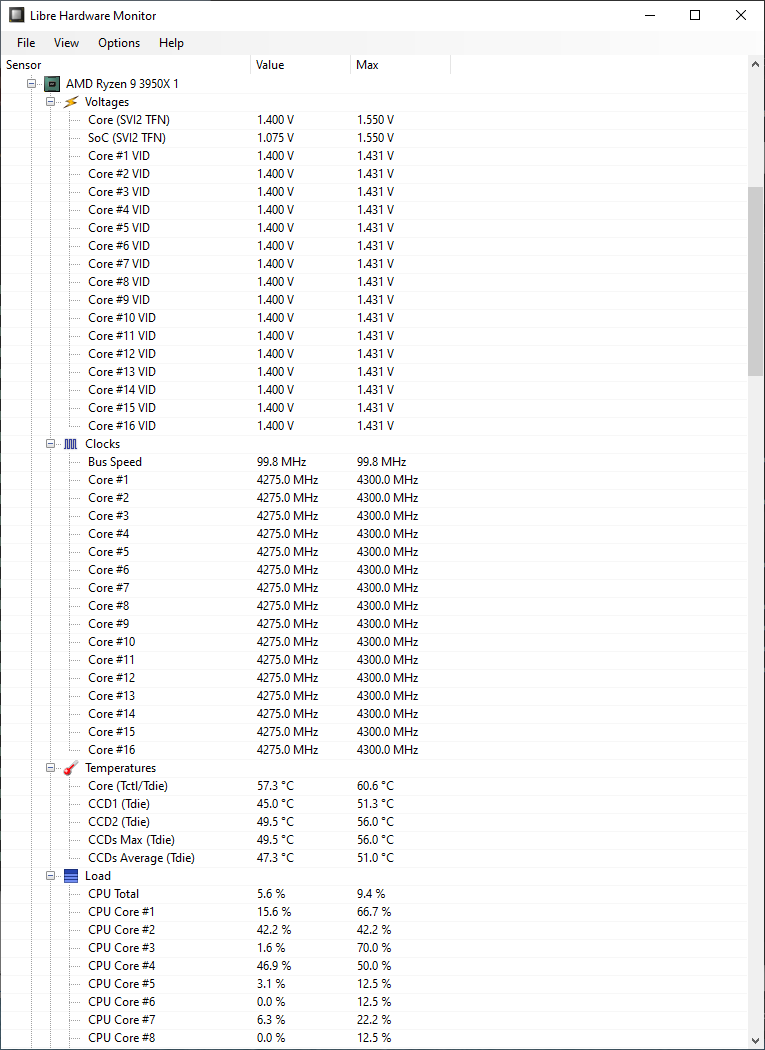
Task: Select the Core #10 VID row
Action: (374, 318)
